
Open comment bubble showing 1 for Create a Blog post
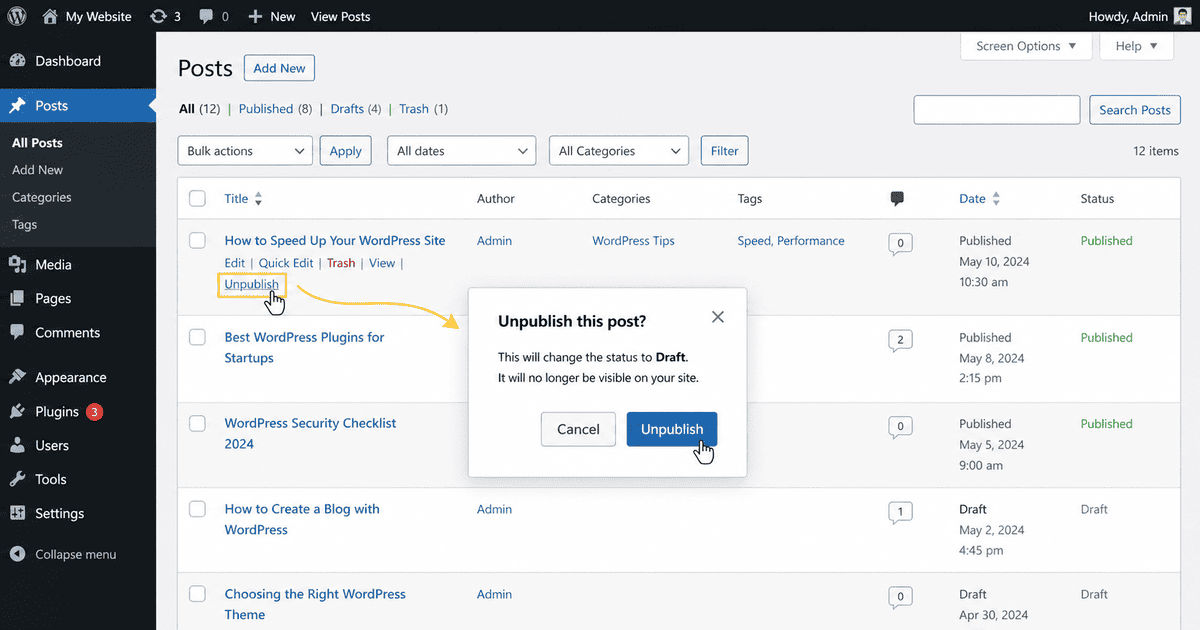coord(900,513)
